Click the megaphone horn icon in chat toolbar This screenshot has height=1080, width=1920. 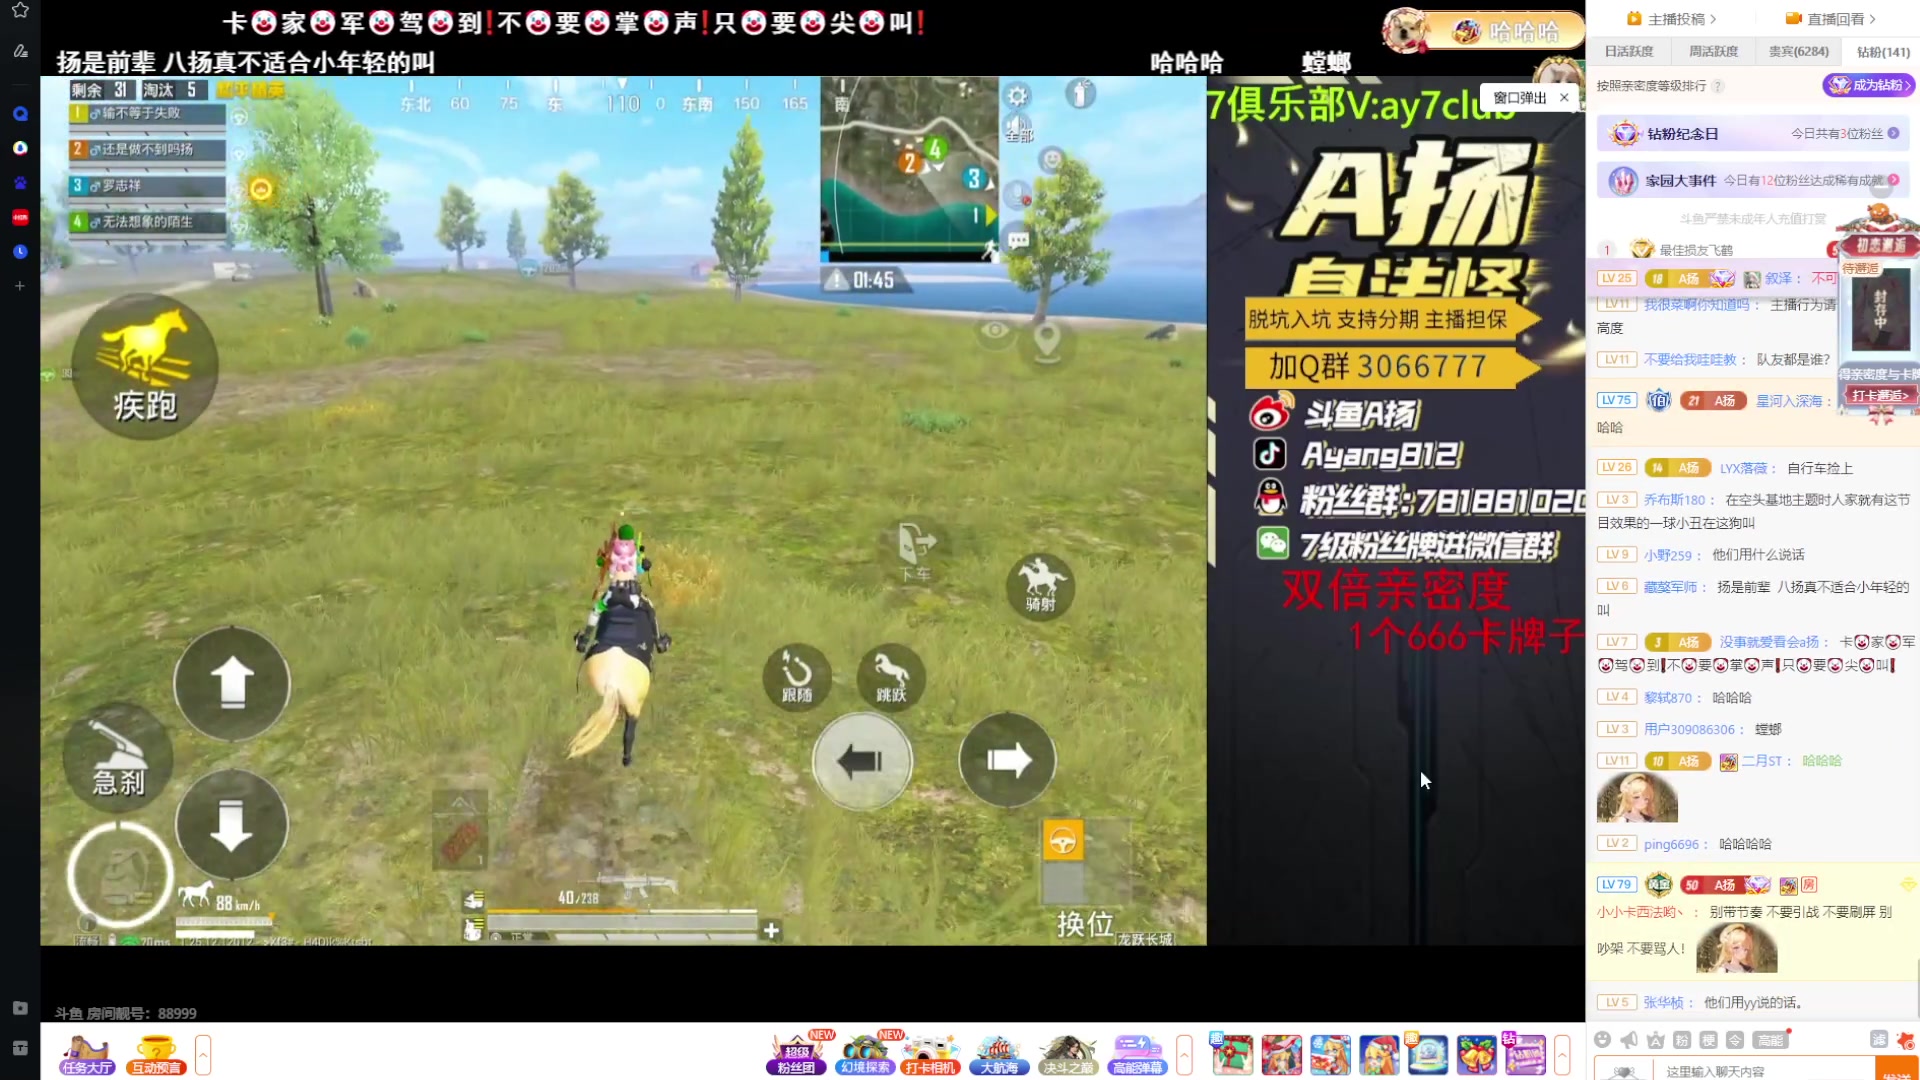[1629, 1040]
